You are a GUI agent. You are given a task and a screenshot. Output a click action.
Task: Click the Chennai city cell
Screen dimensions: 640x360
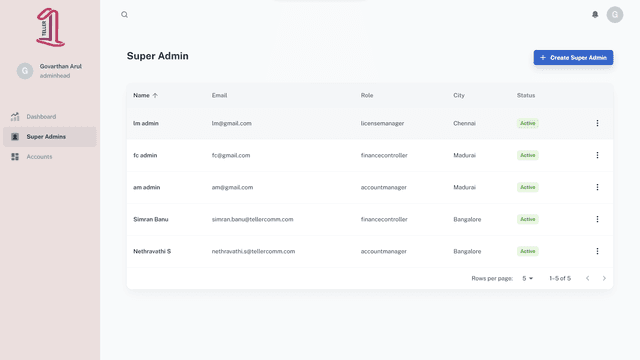[464, 123]
